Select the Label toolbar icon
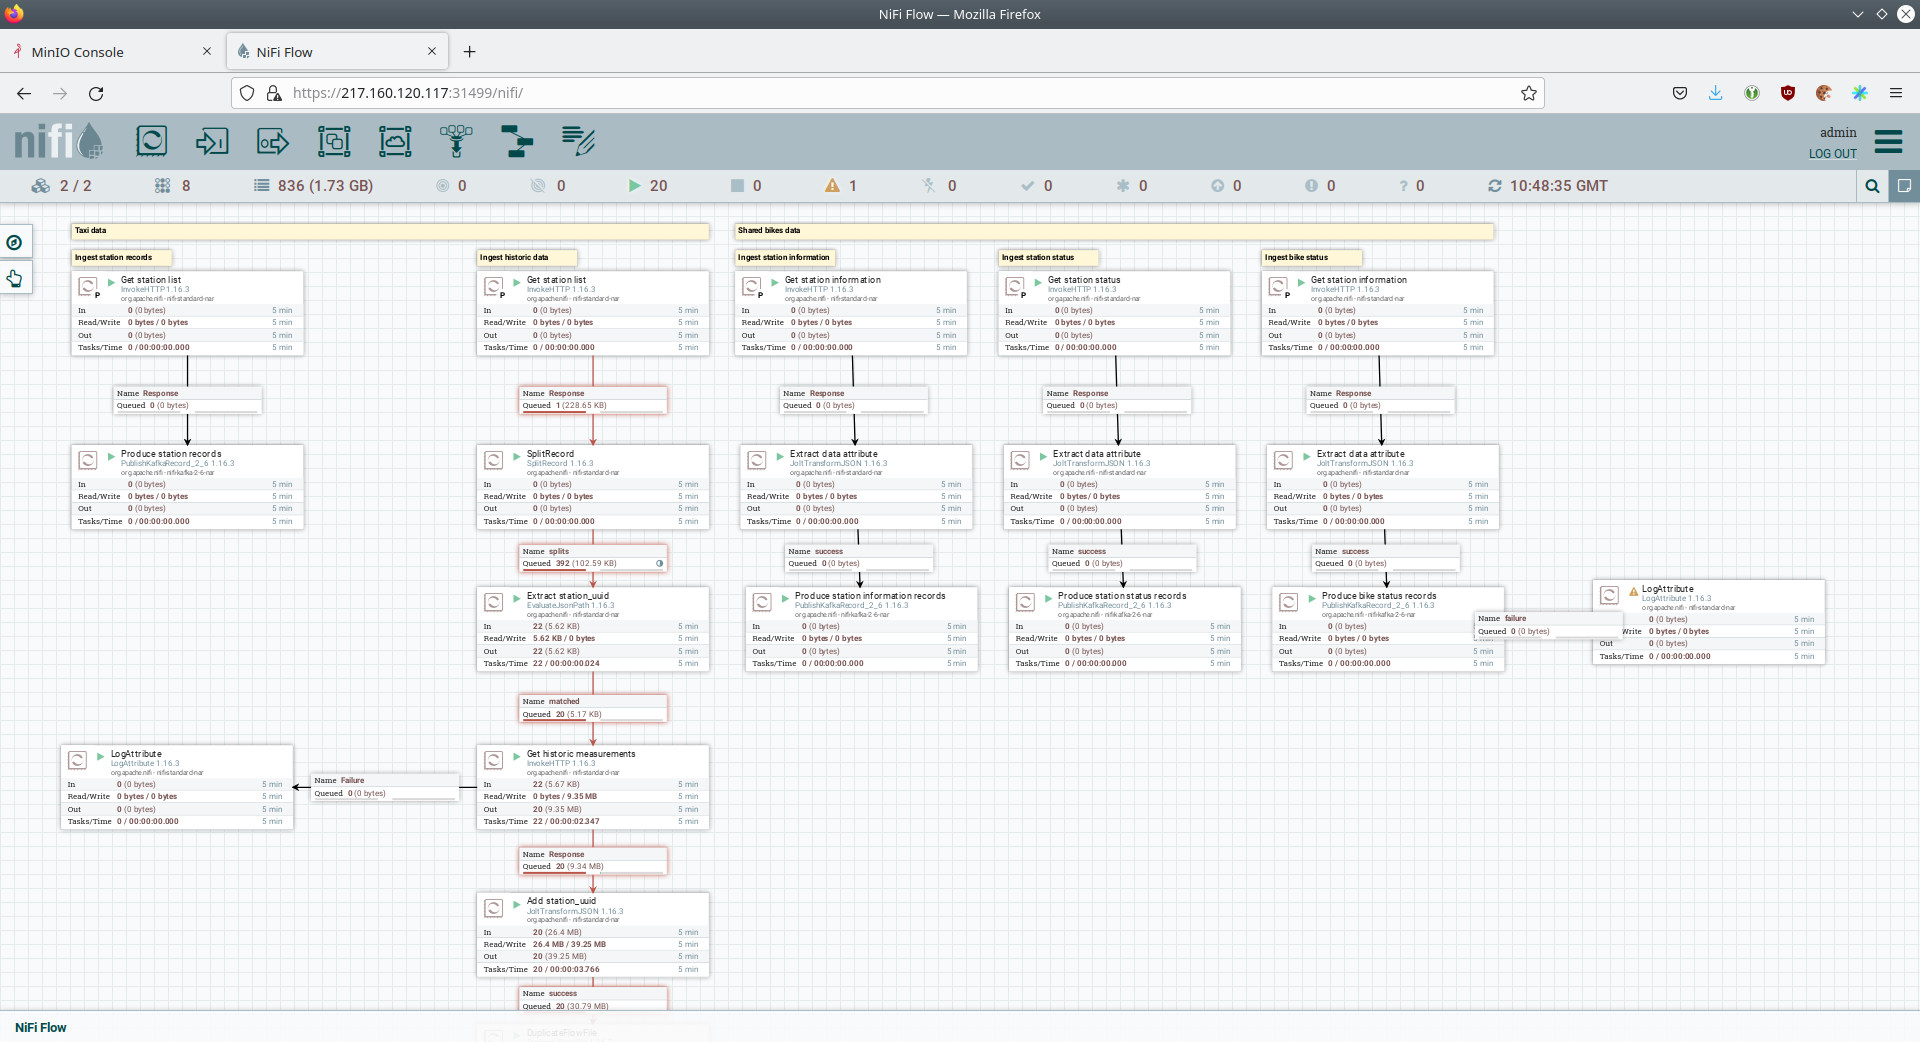 pos(578,141)
